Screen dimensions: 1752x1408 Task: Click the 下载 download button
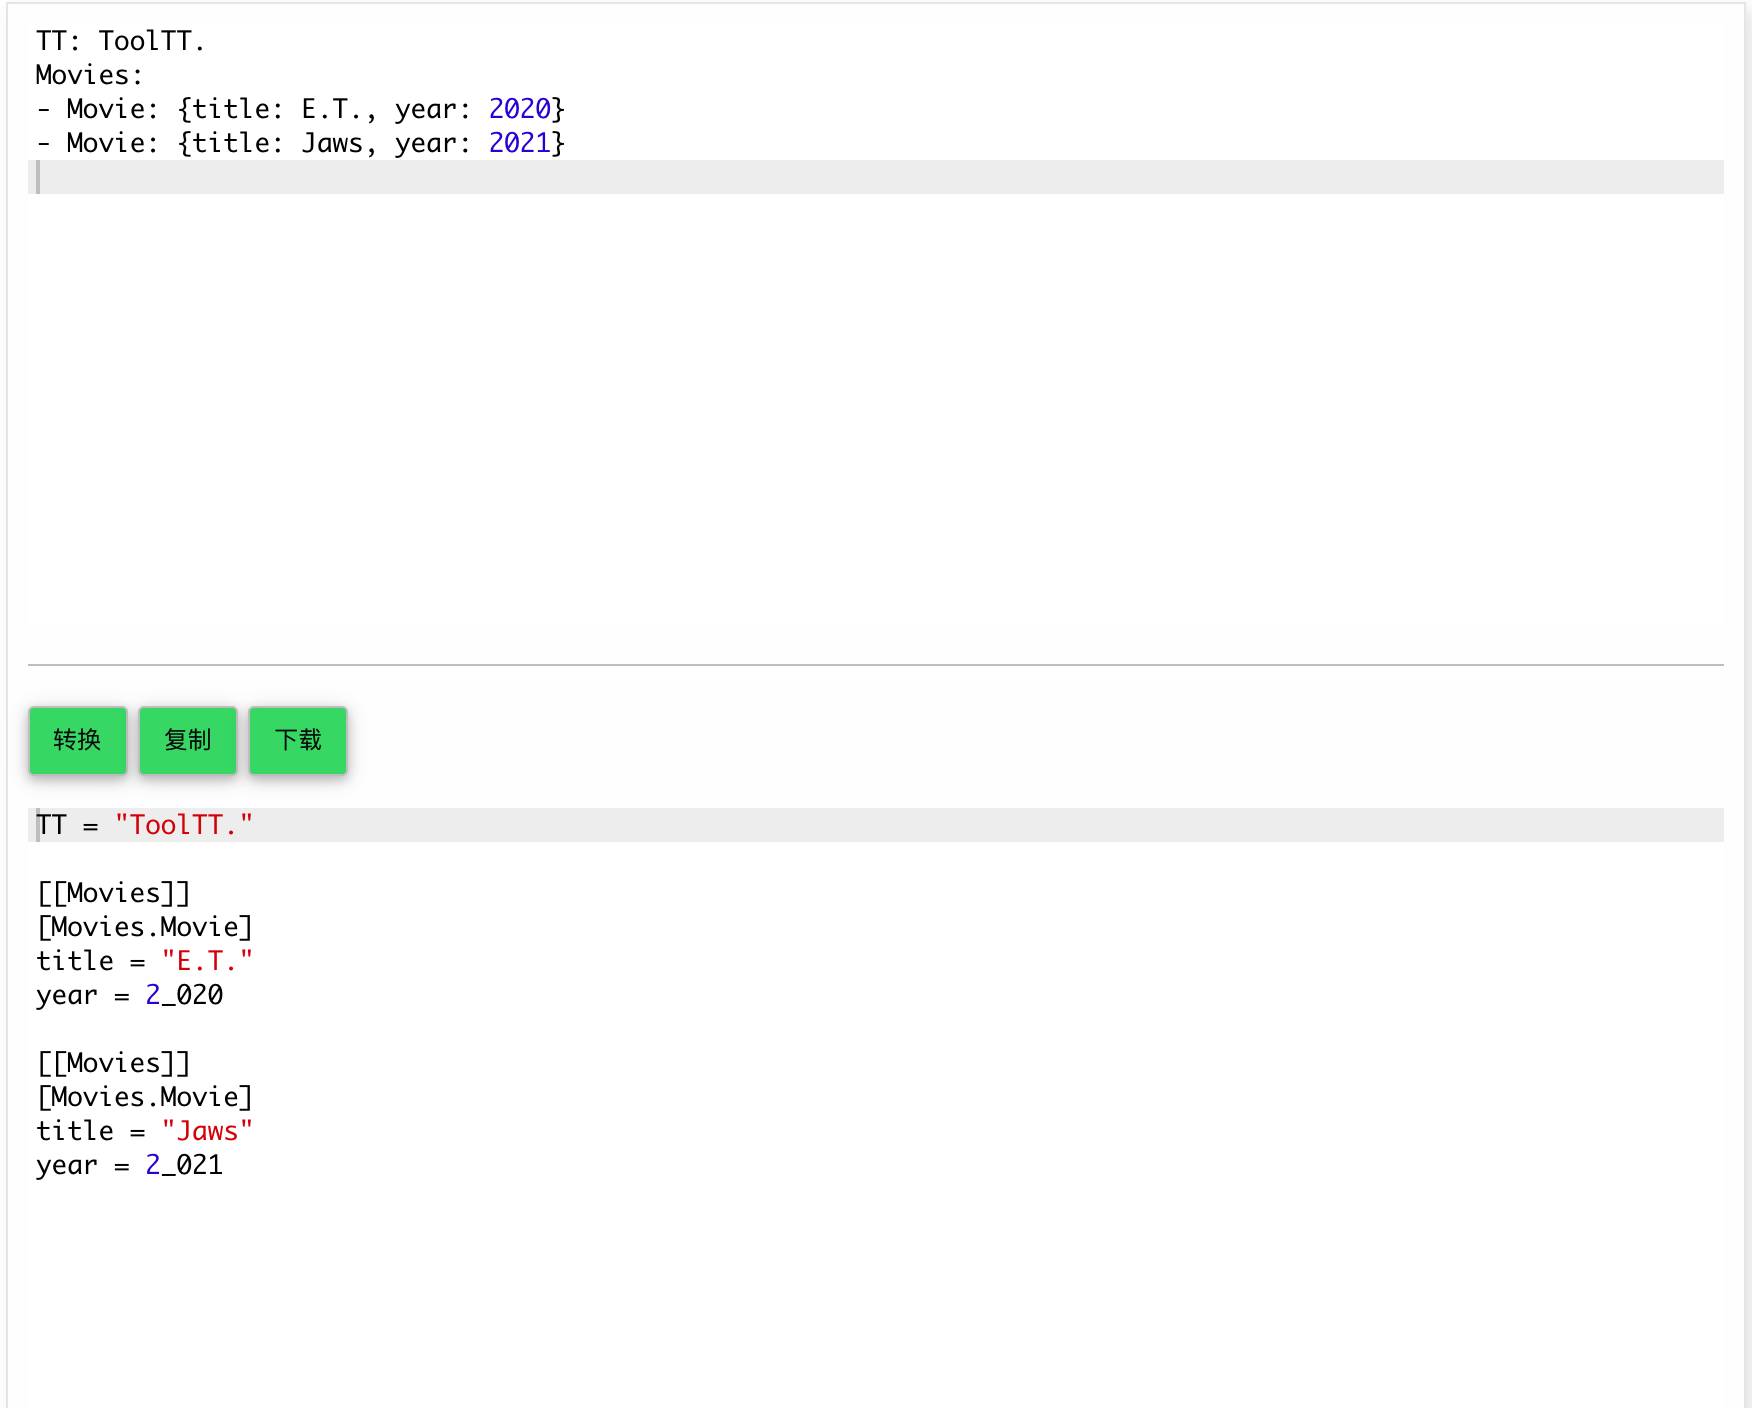(x=298, y=740)
